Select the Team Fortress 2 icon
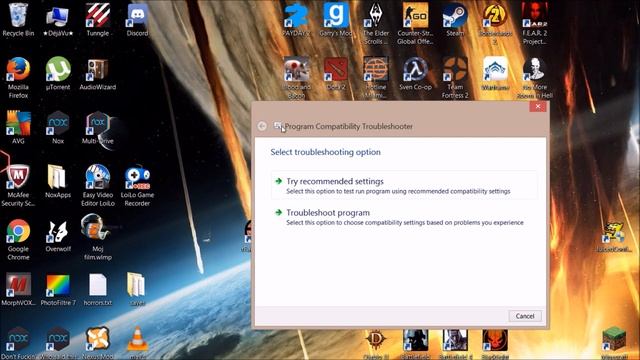This screenshot has width=640, height=360. 455,78
